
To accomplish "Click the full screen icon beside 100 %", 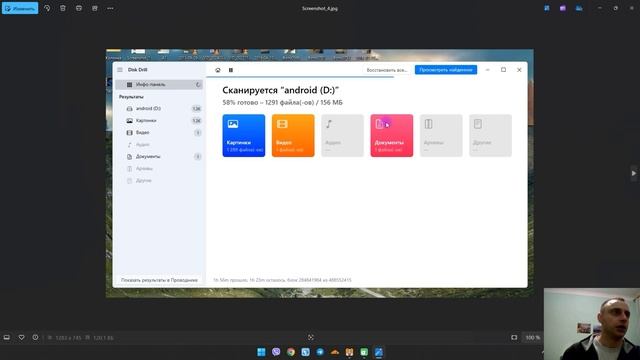I will (514, 338).
